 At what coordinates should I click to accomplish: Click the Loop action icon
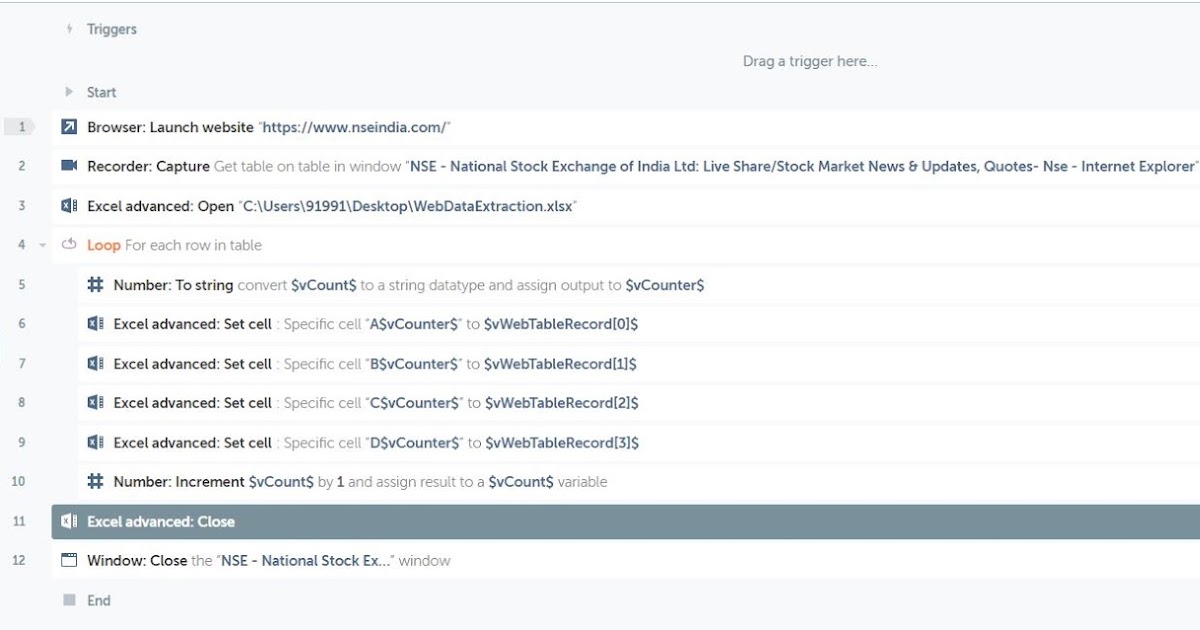69,245
